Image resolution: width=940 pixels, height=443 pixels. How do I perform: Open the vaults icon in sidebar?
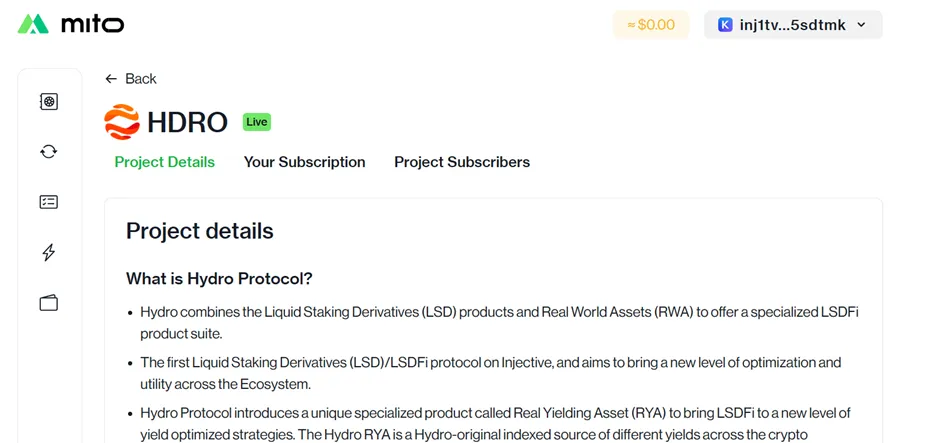(49, 102)
